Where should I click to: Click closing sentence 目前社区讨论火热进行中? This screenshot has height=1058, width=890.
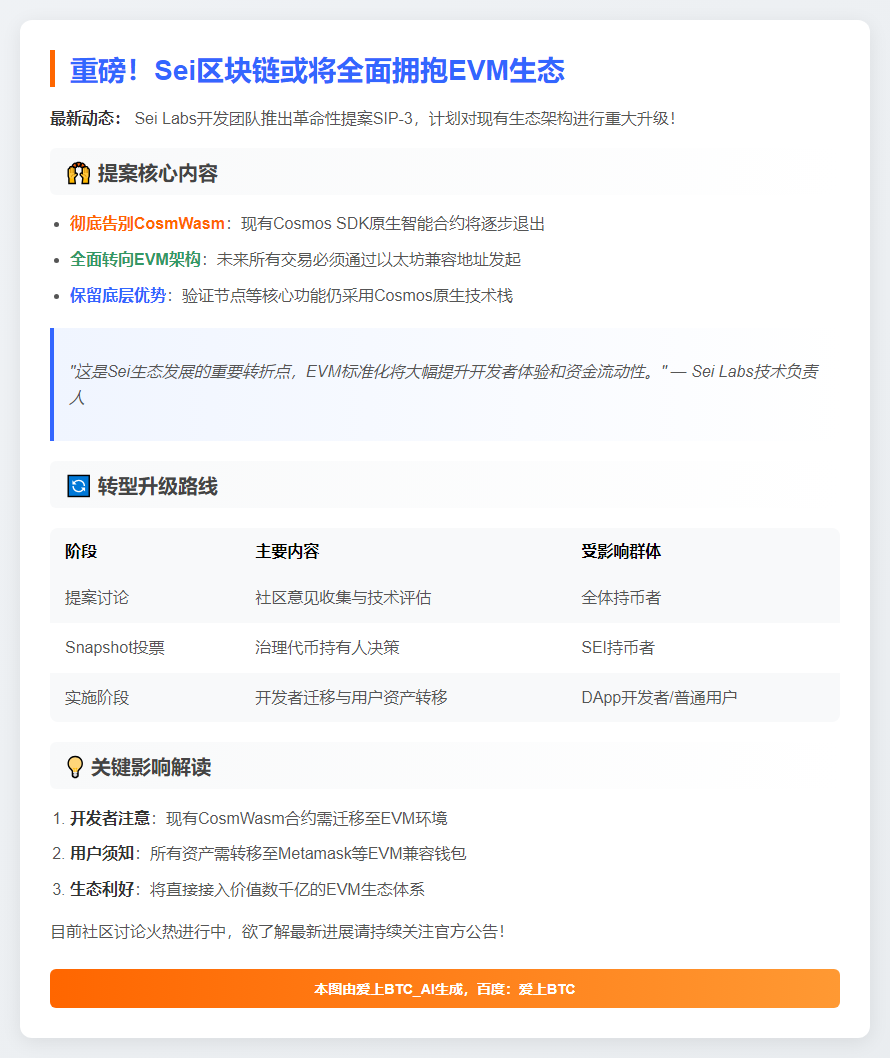tap(277, 931)
